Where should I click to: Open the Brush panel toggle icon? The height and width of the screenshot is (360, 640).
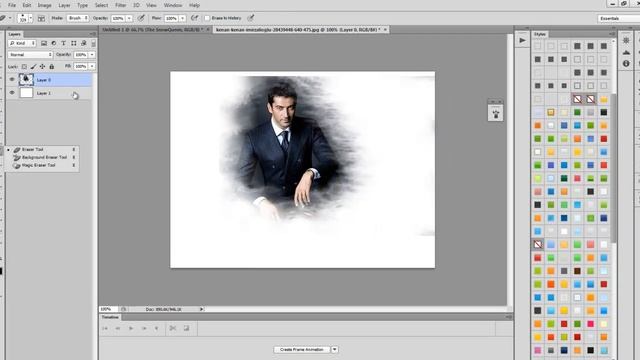click(x=41, y=18)
